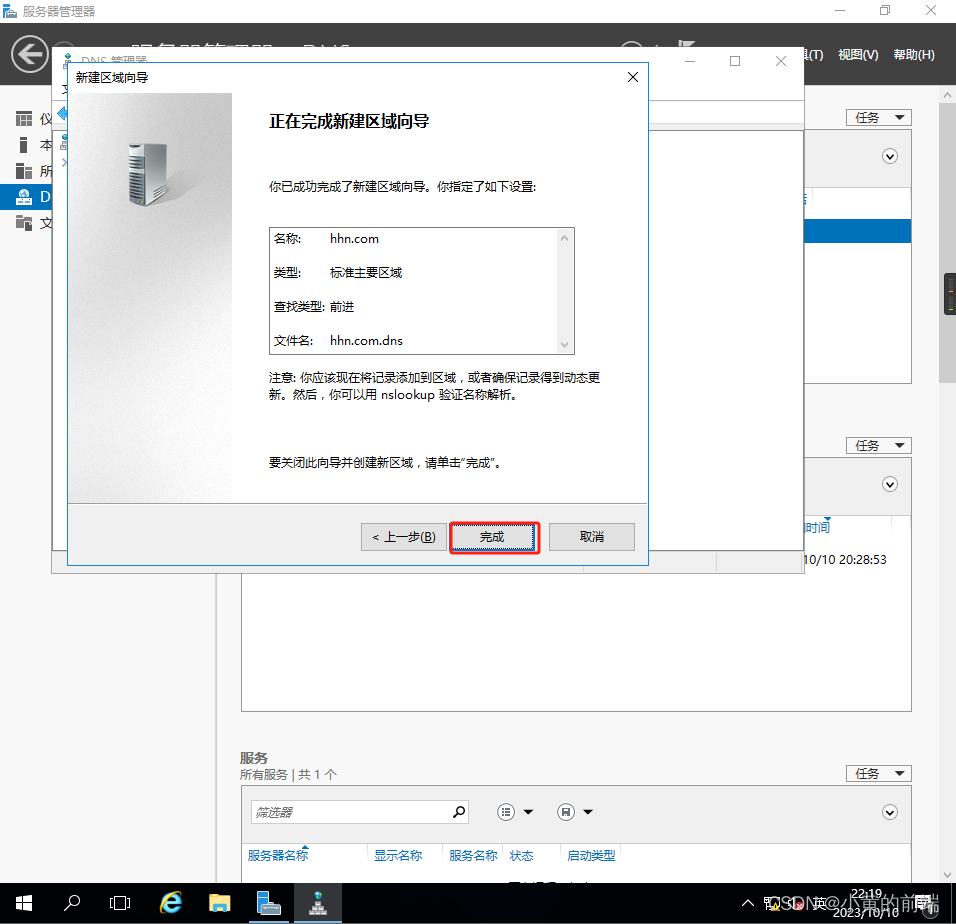This screenshot has width=956, height=924.
Task: Click the Server Manager back arrow
Action: pos(29,54)
